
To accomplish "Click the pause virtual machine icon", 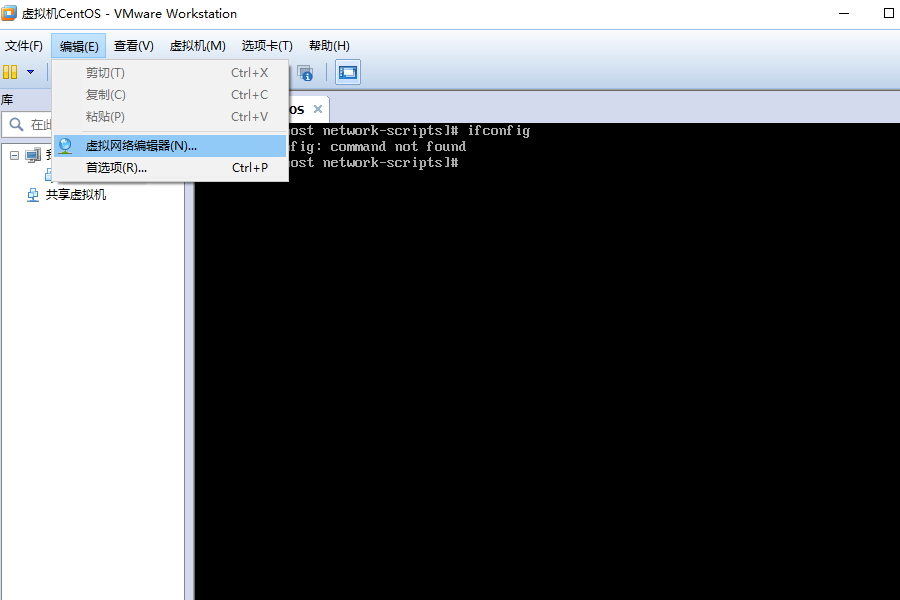I will [10, 72].
